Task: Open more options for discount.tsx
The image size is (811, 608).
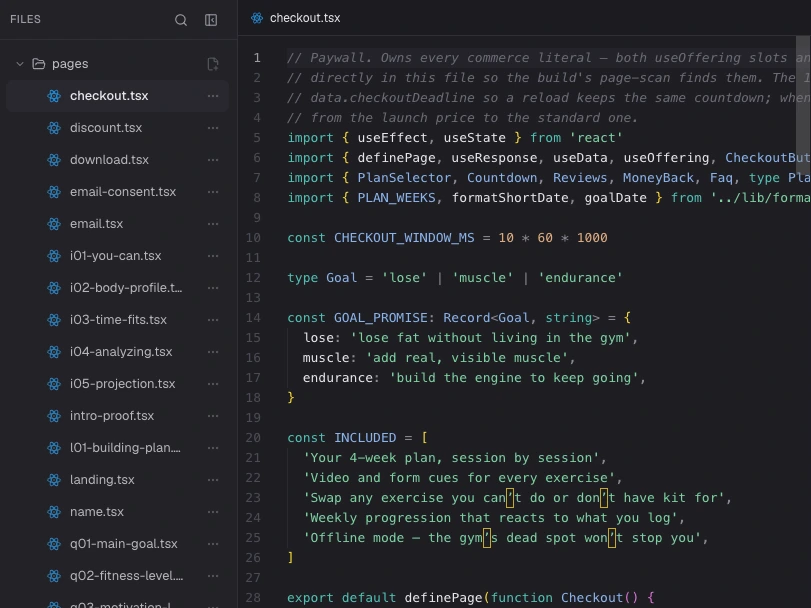Action: tap(213, 128)
